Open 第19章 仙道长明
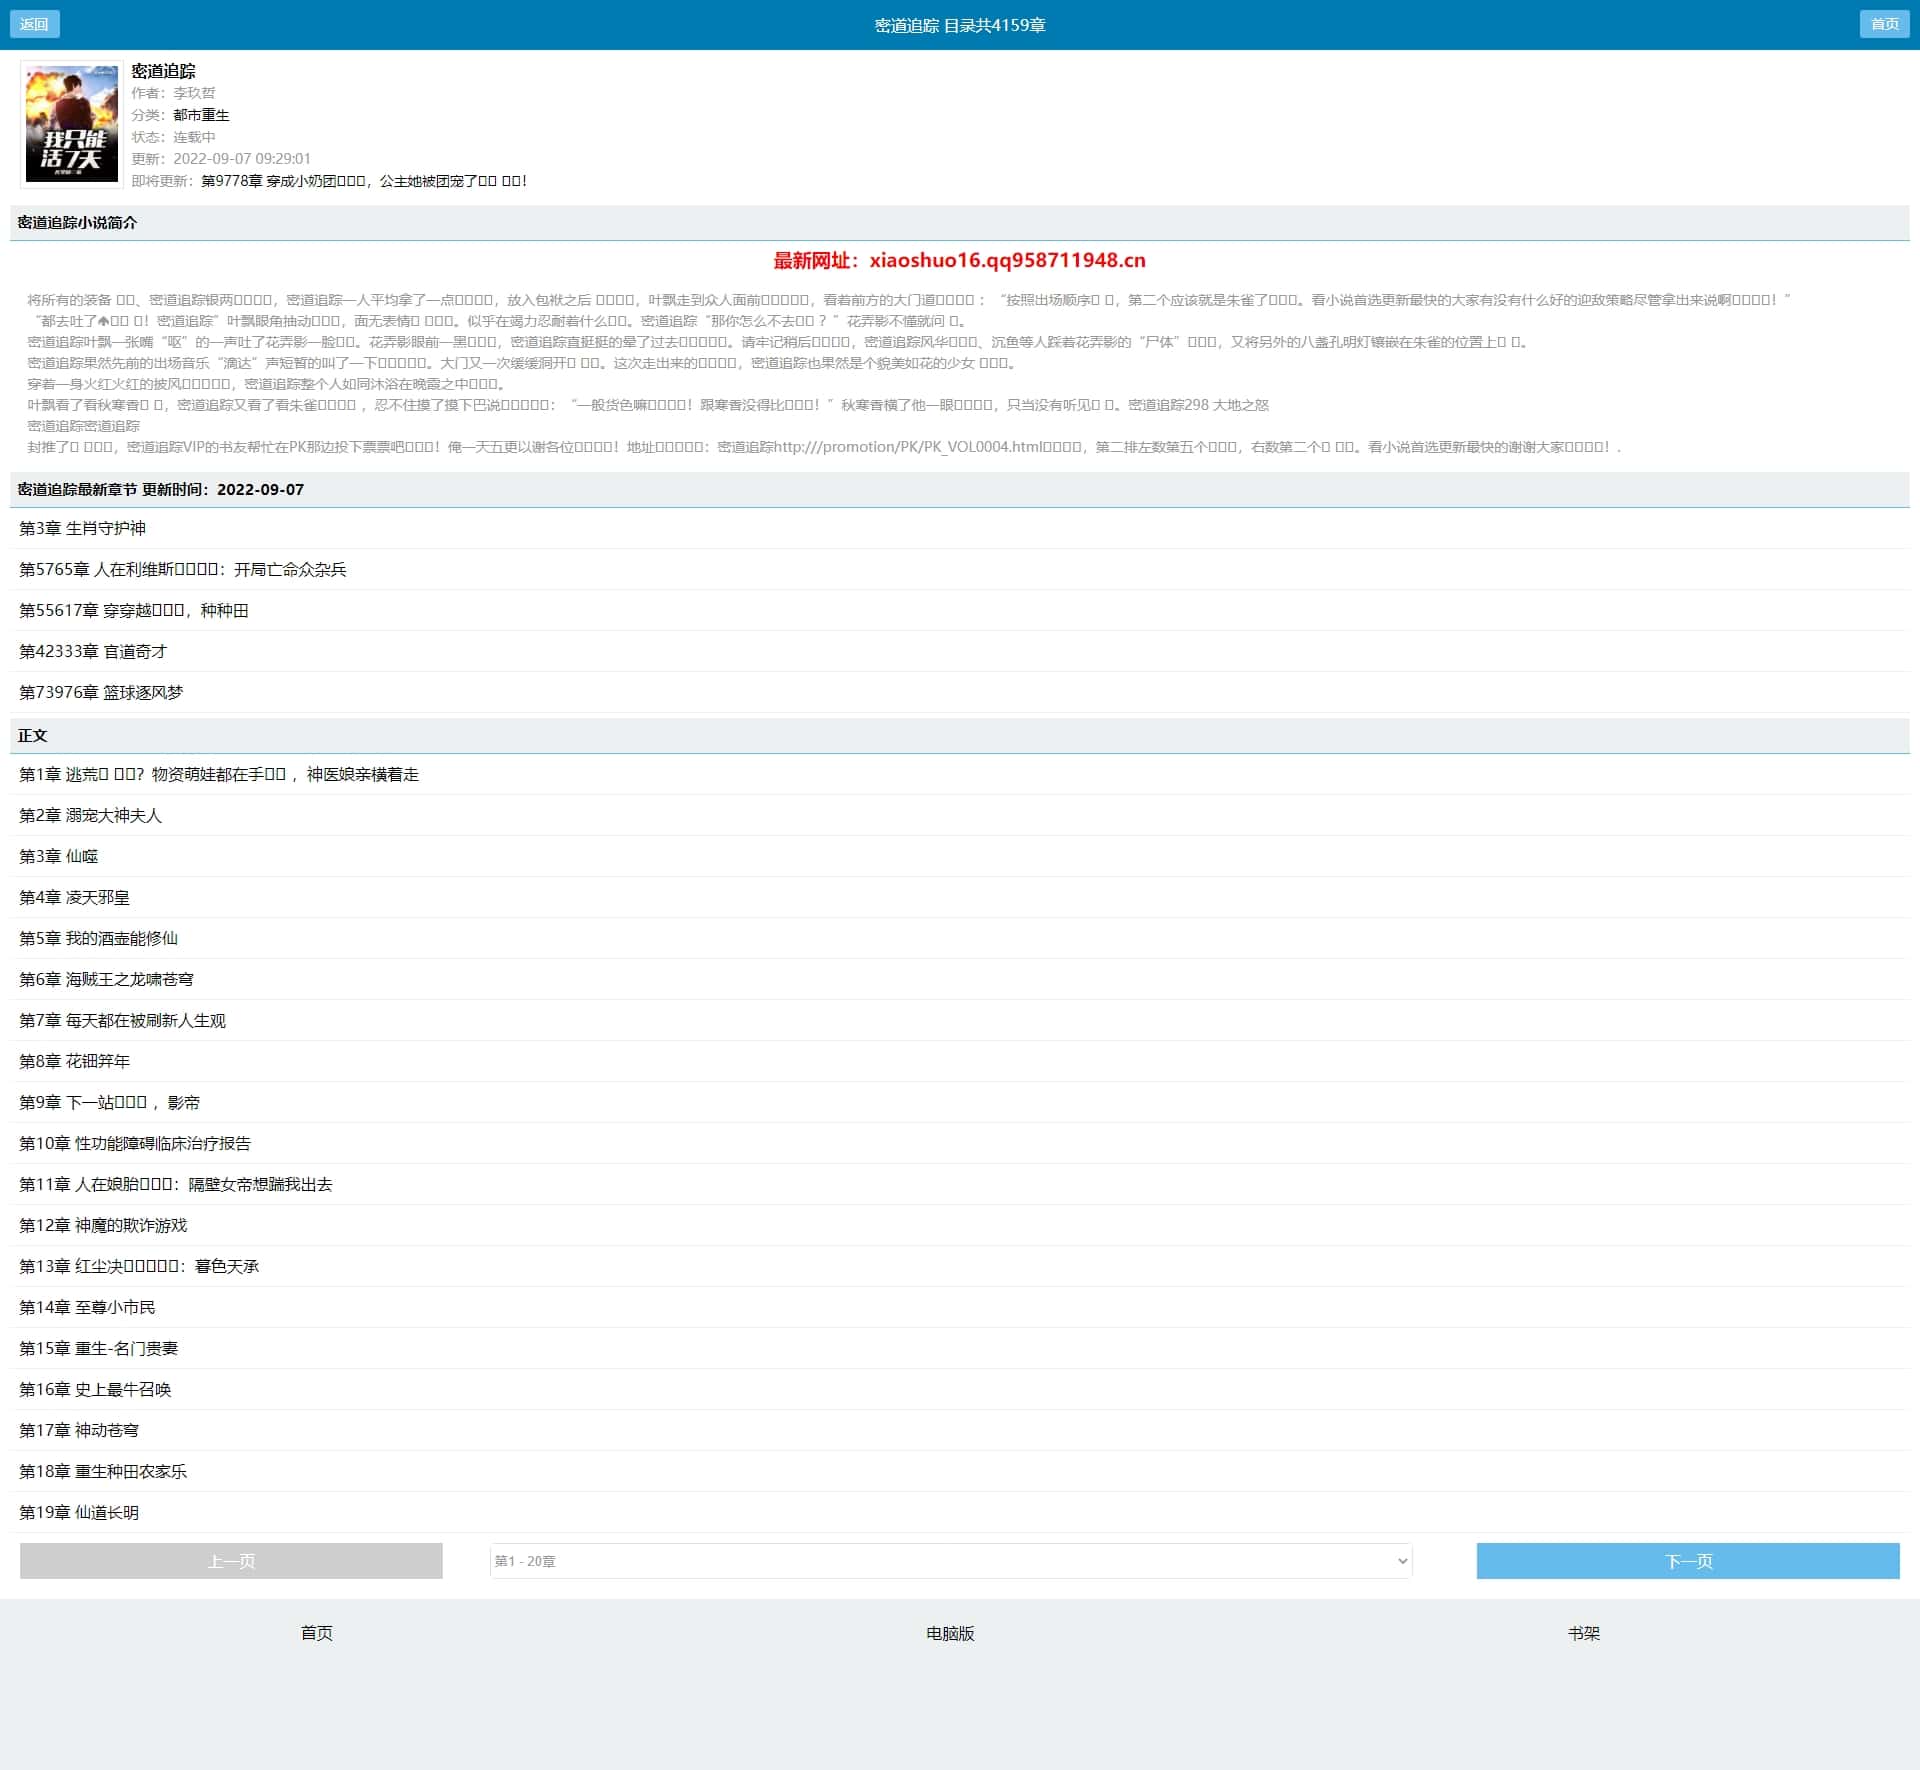 coord(79,1512)
